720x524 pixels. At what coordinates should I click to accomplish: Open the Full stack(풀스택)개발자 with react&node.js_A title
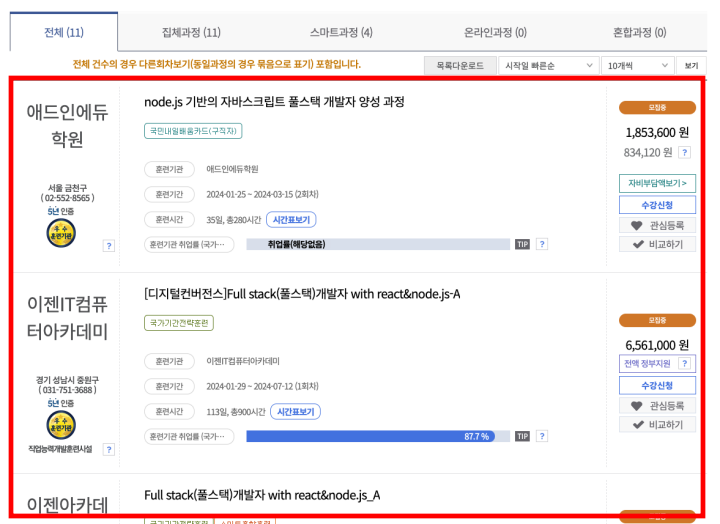[262, 495]
